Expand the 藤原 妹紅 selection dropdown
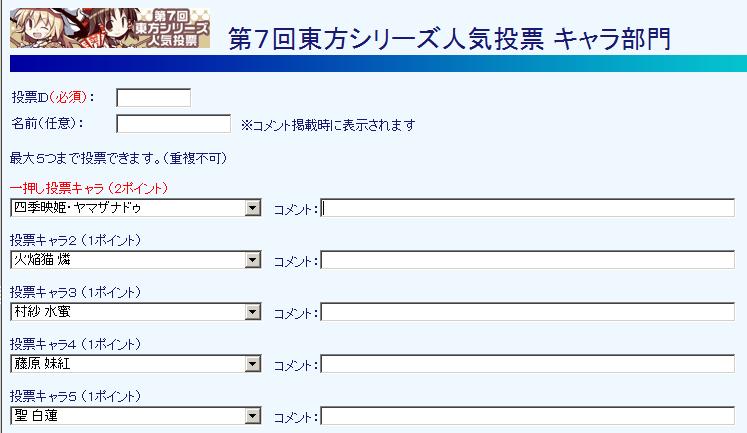The image size is (747, 433). point(135,364)
